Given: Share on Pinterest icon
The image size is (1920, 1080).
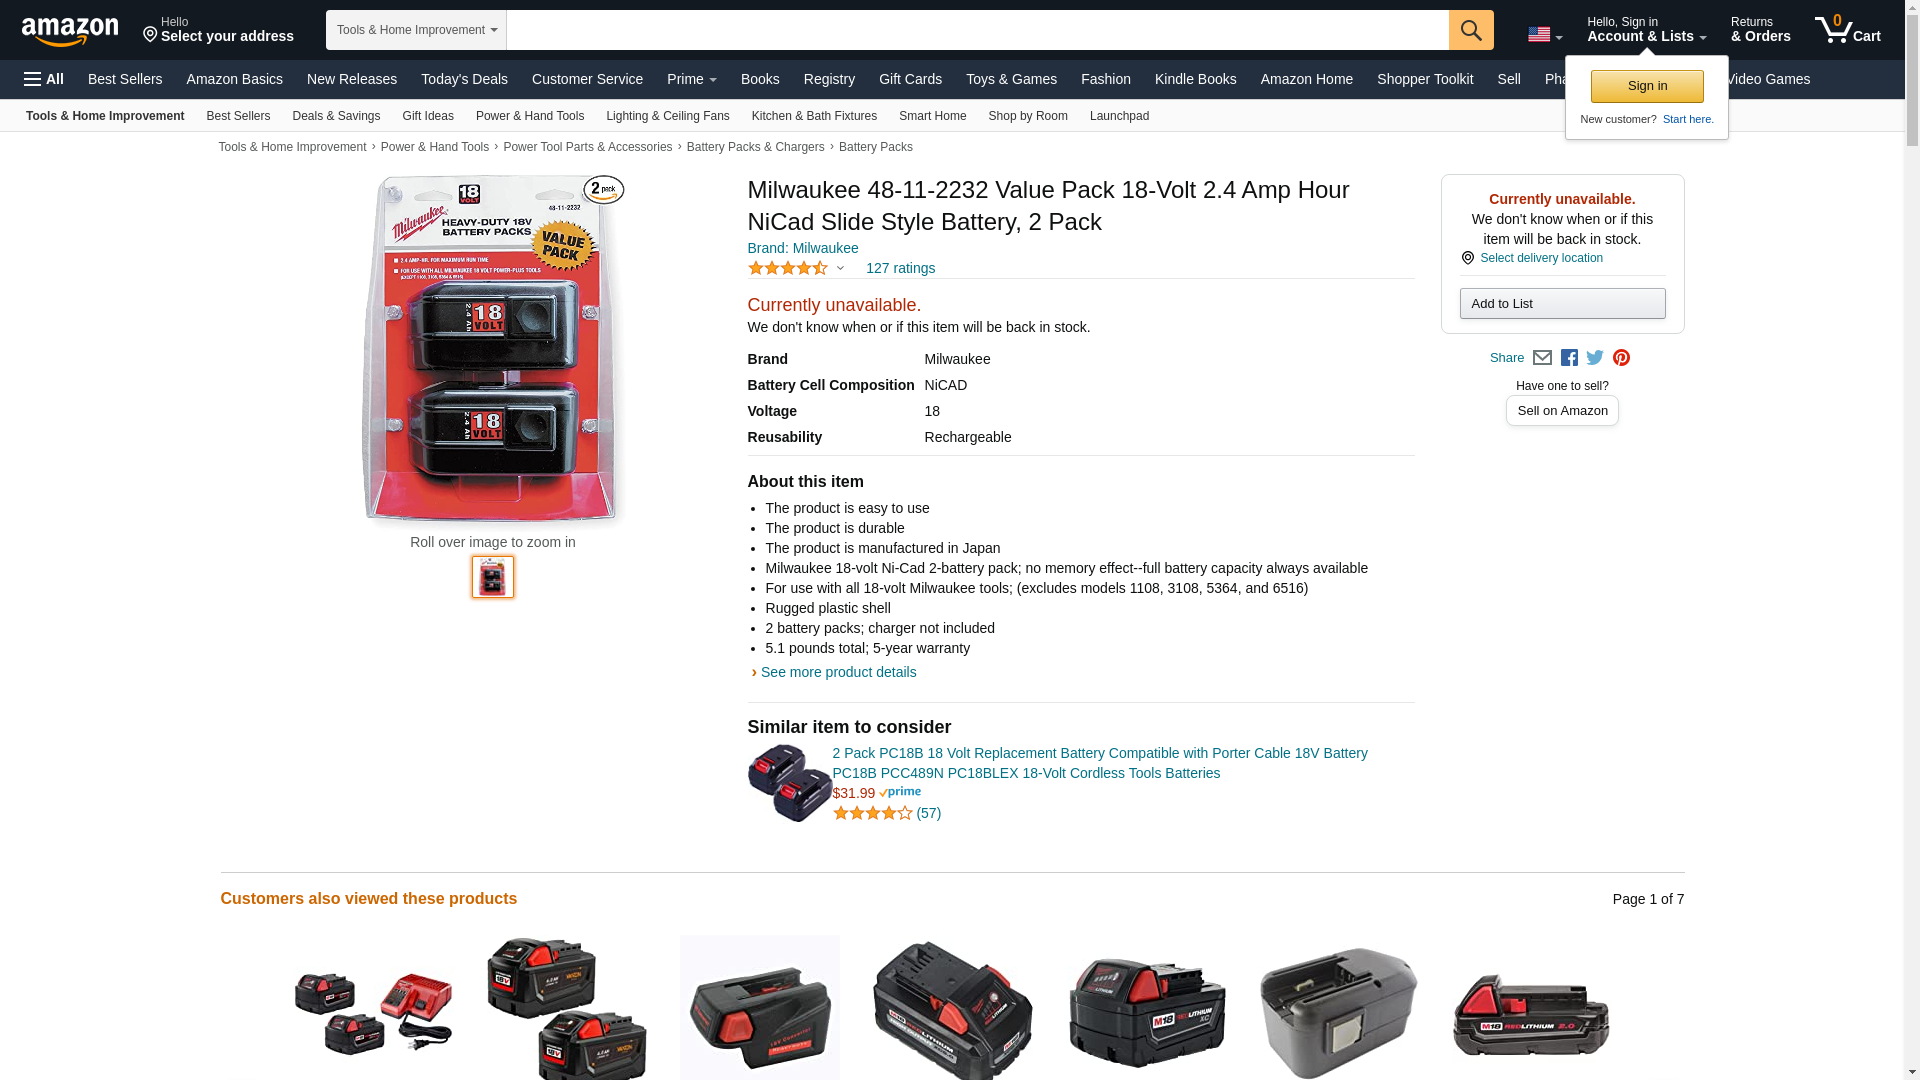Looking at the screenshot, I should [x=1621, y=358].
